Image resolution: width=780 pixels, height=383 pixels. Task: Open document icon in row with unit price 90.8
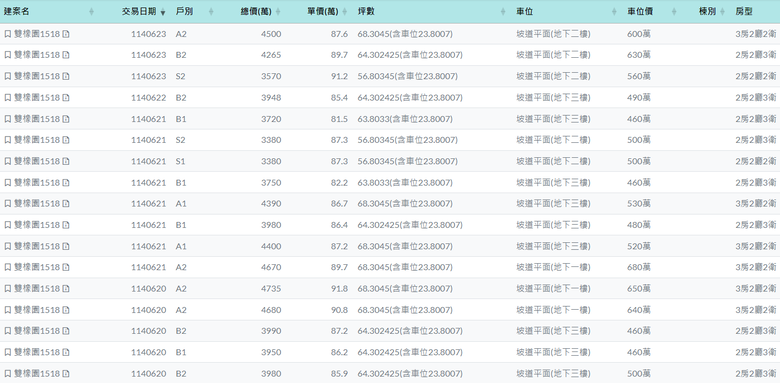66,310
